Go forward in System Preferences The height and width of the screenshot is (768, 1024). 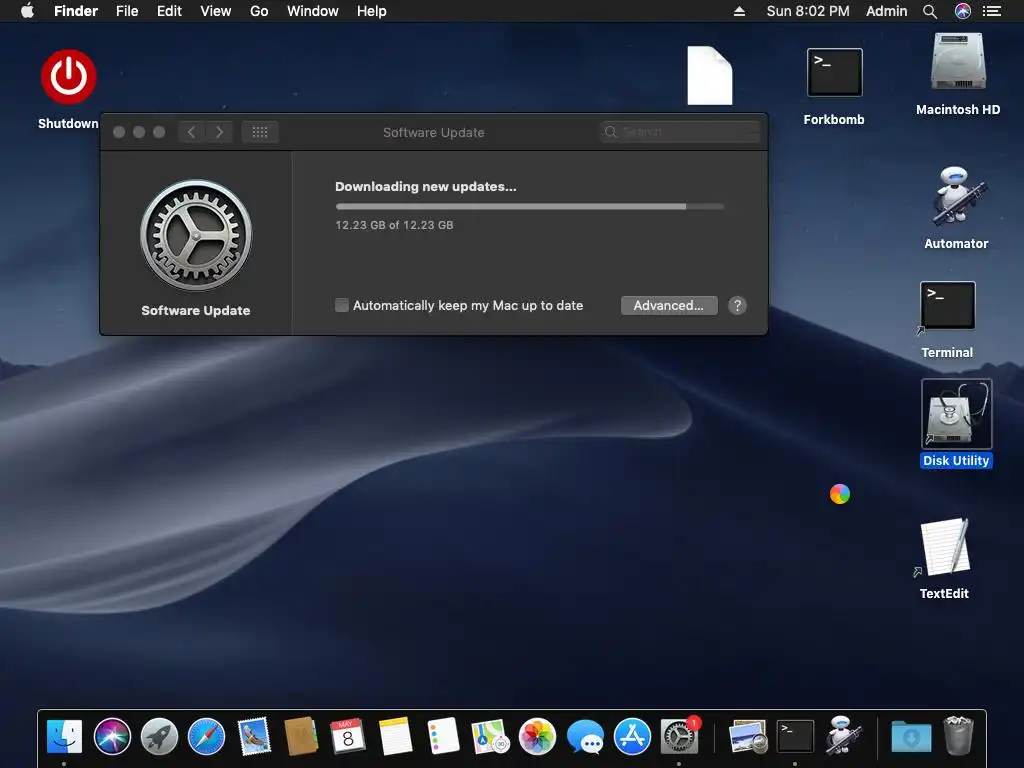click(219, 132)
